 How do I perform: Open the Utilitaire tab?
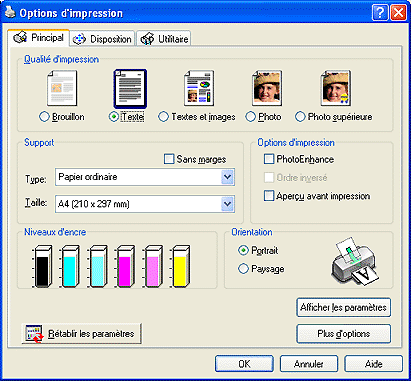click(164, 39)
